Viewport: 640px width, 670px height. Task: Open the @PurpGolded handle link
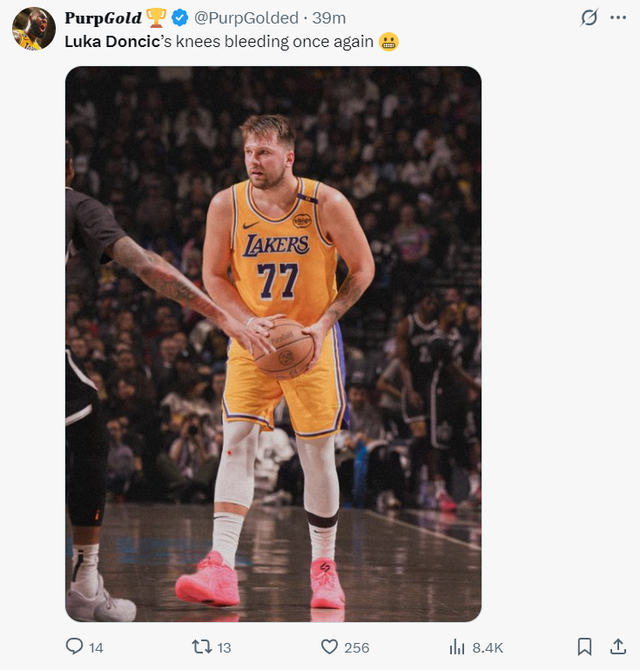pos(245,18)
